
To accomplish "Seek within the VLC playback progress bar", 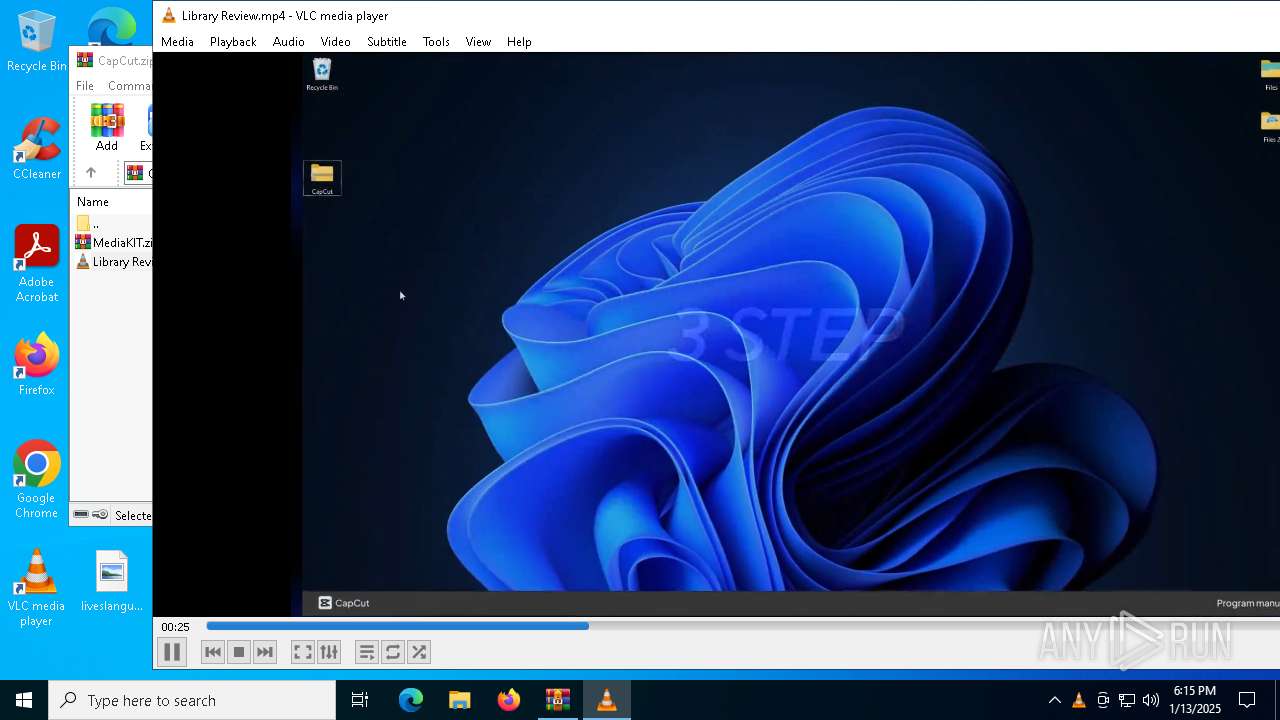I will [742, 626].
